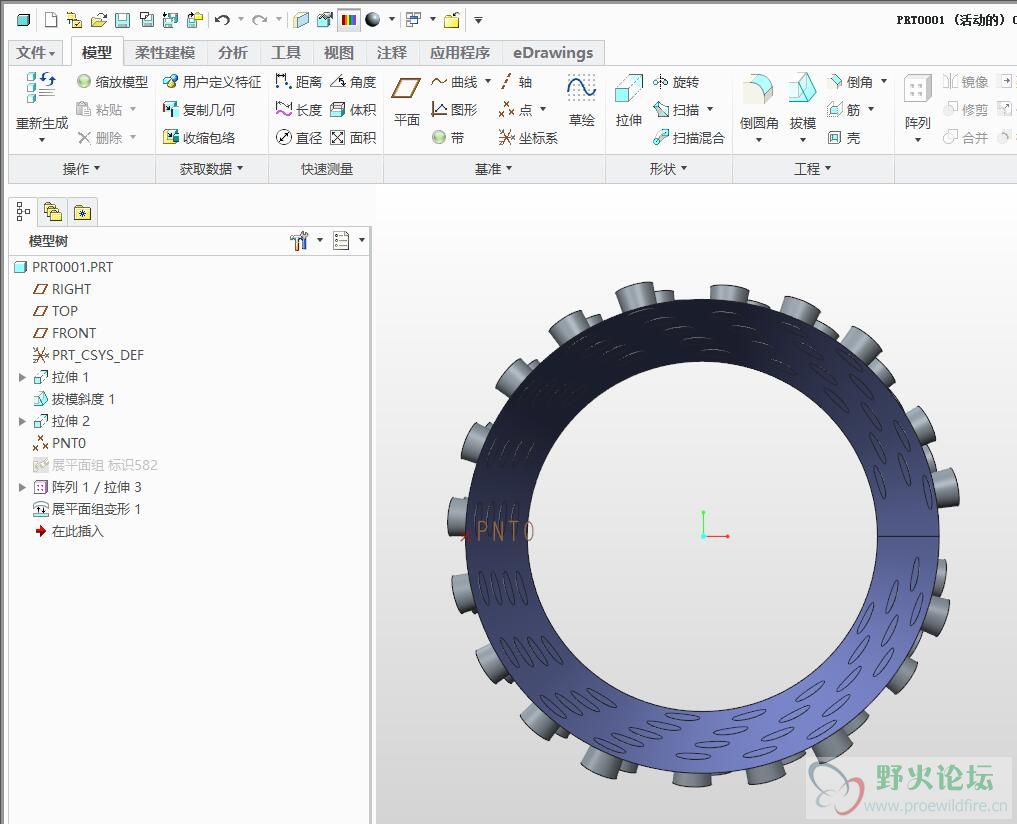This screenshot has height=824, width=1017.
Task: Switch to the 注释 annotate tab
Action: (x=392, y=53)
